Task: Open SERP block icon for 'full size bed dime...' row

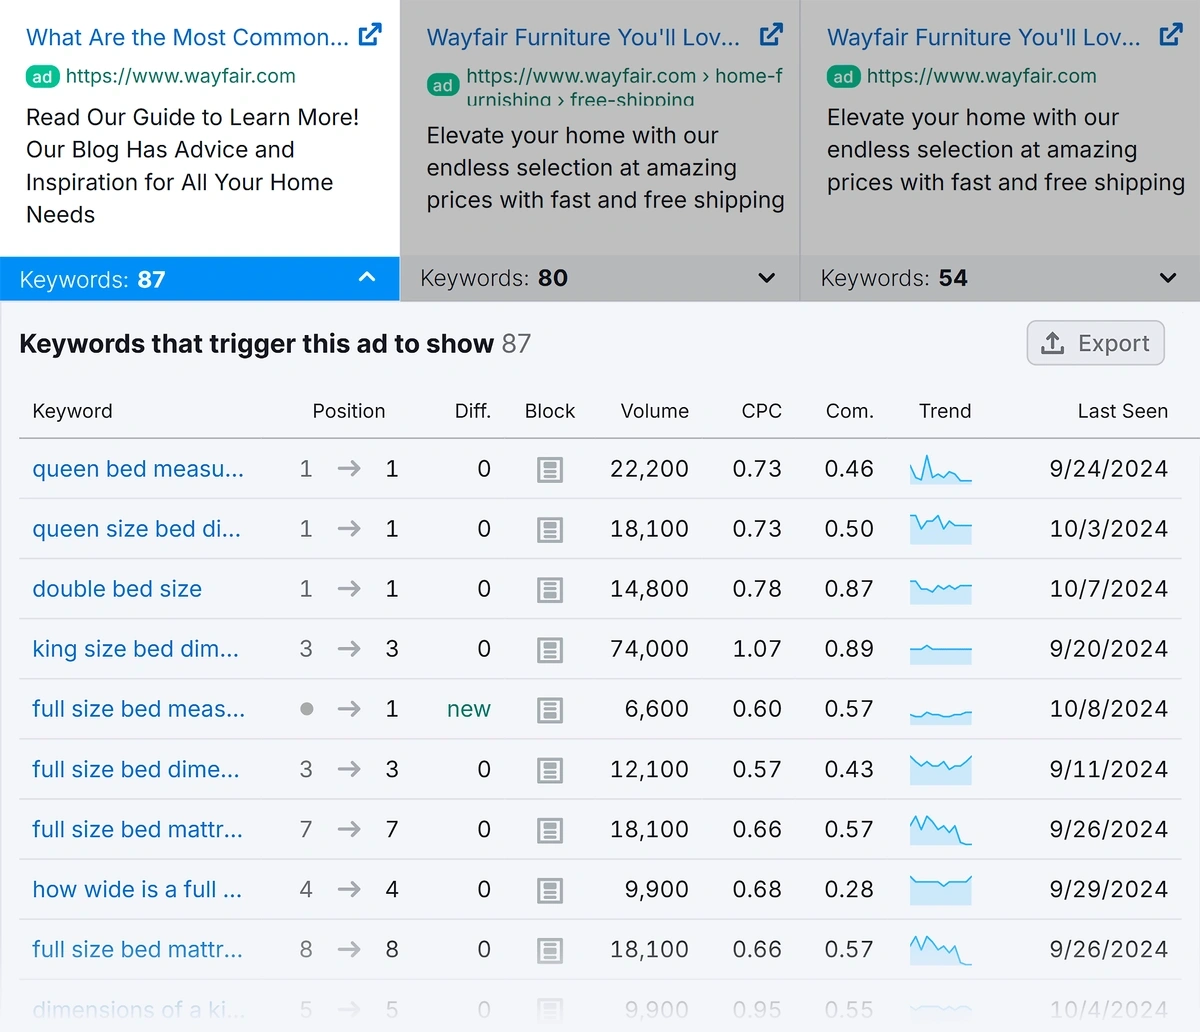Action: click(x=550, y=770)
